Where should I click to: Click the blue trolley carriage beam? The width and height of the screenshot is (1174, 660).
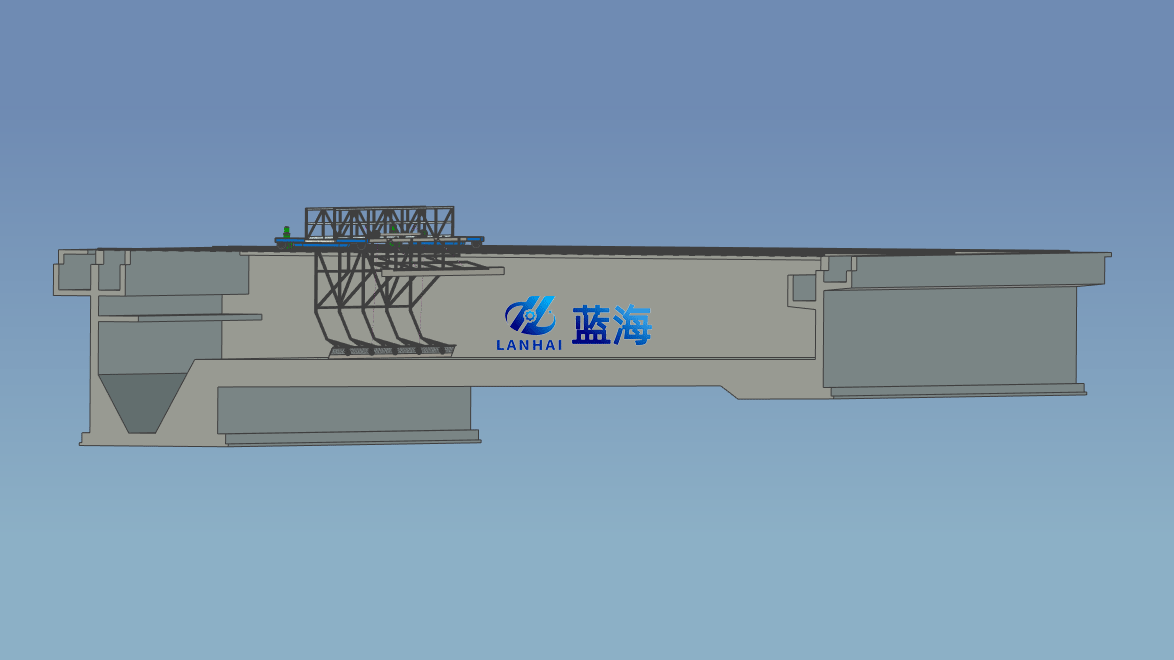[x=380, y=241]
